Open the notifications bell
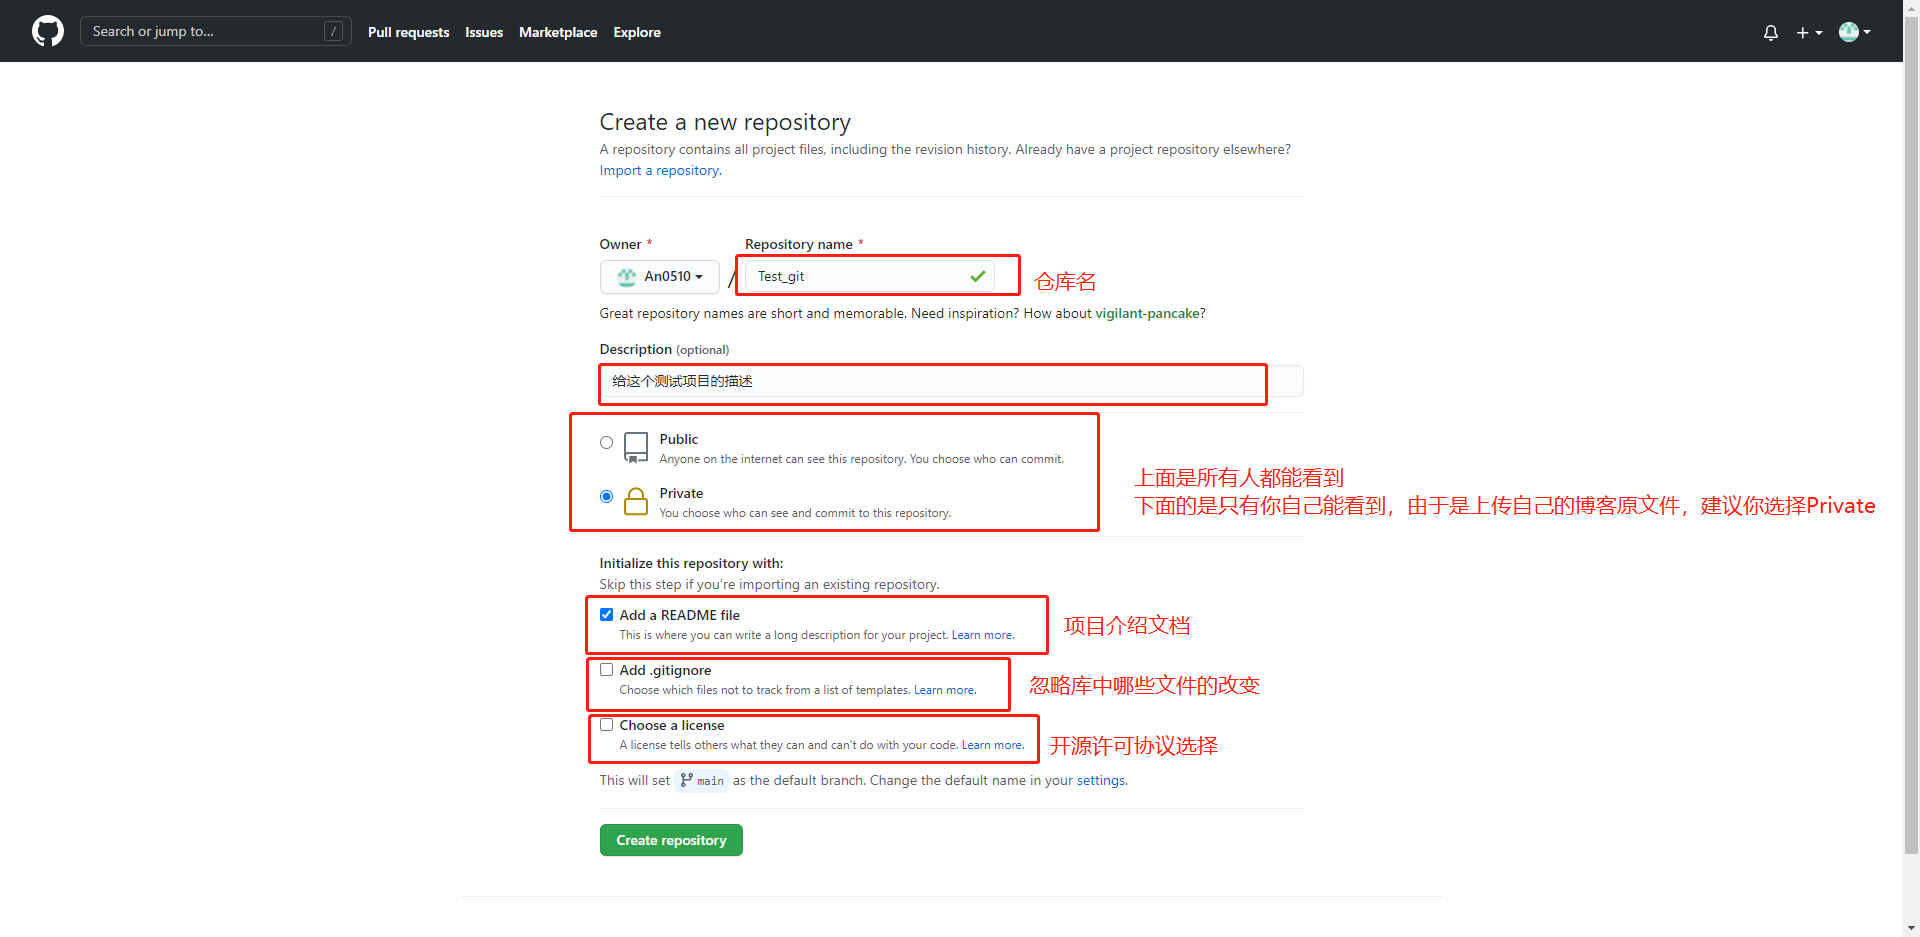 click(1770, 32)
